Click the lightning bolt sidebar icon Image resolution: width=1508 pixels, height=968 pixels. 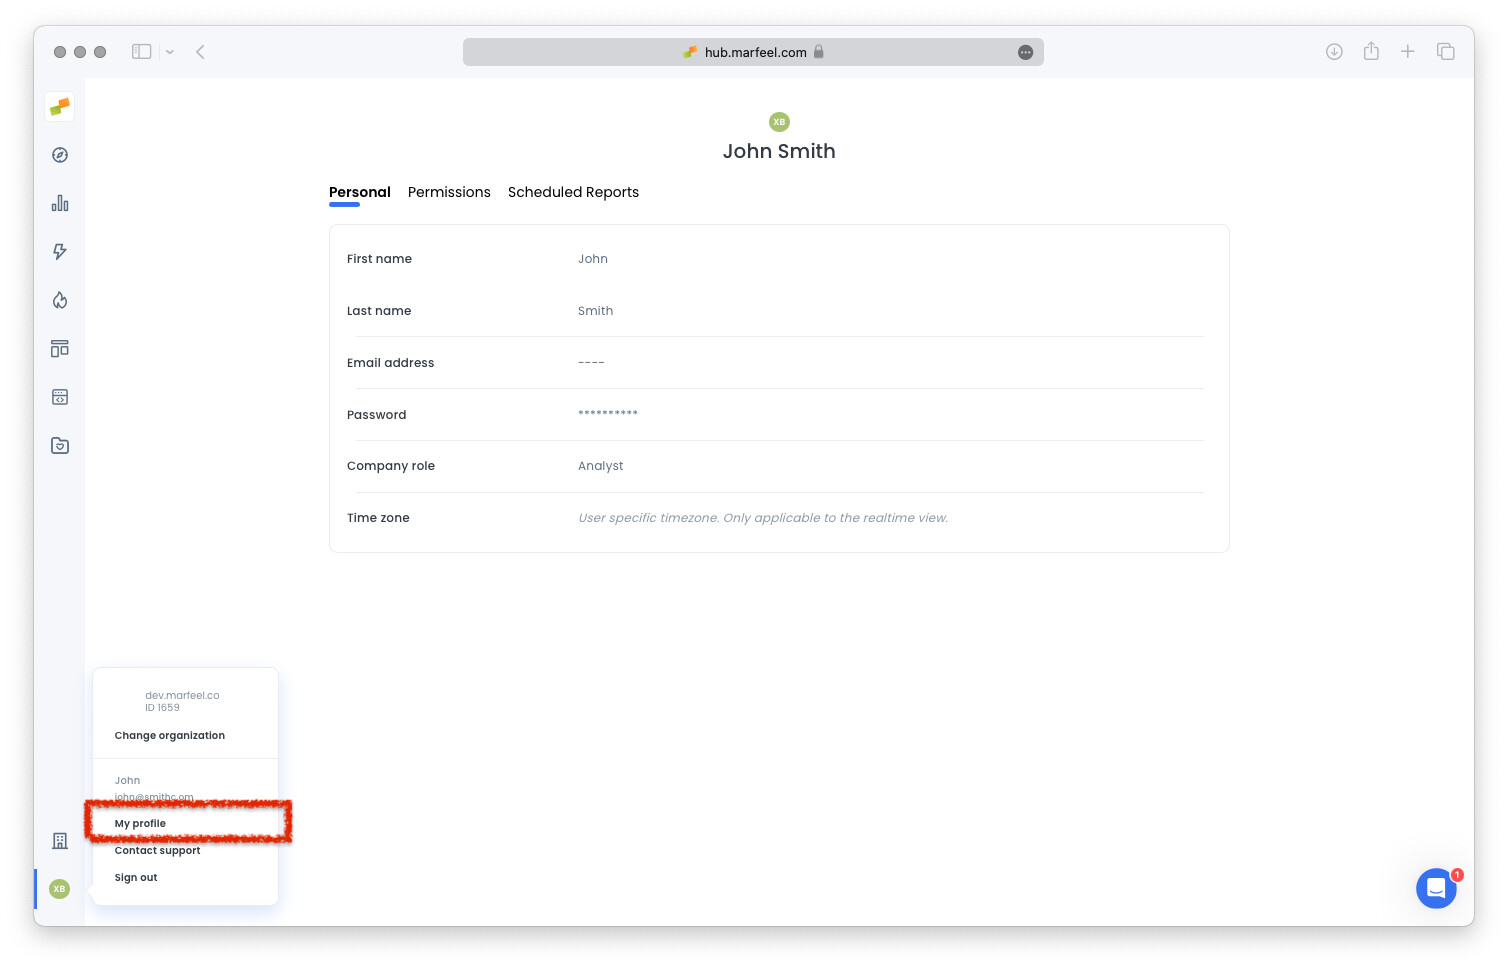point(59,252)
